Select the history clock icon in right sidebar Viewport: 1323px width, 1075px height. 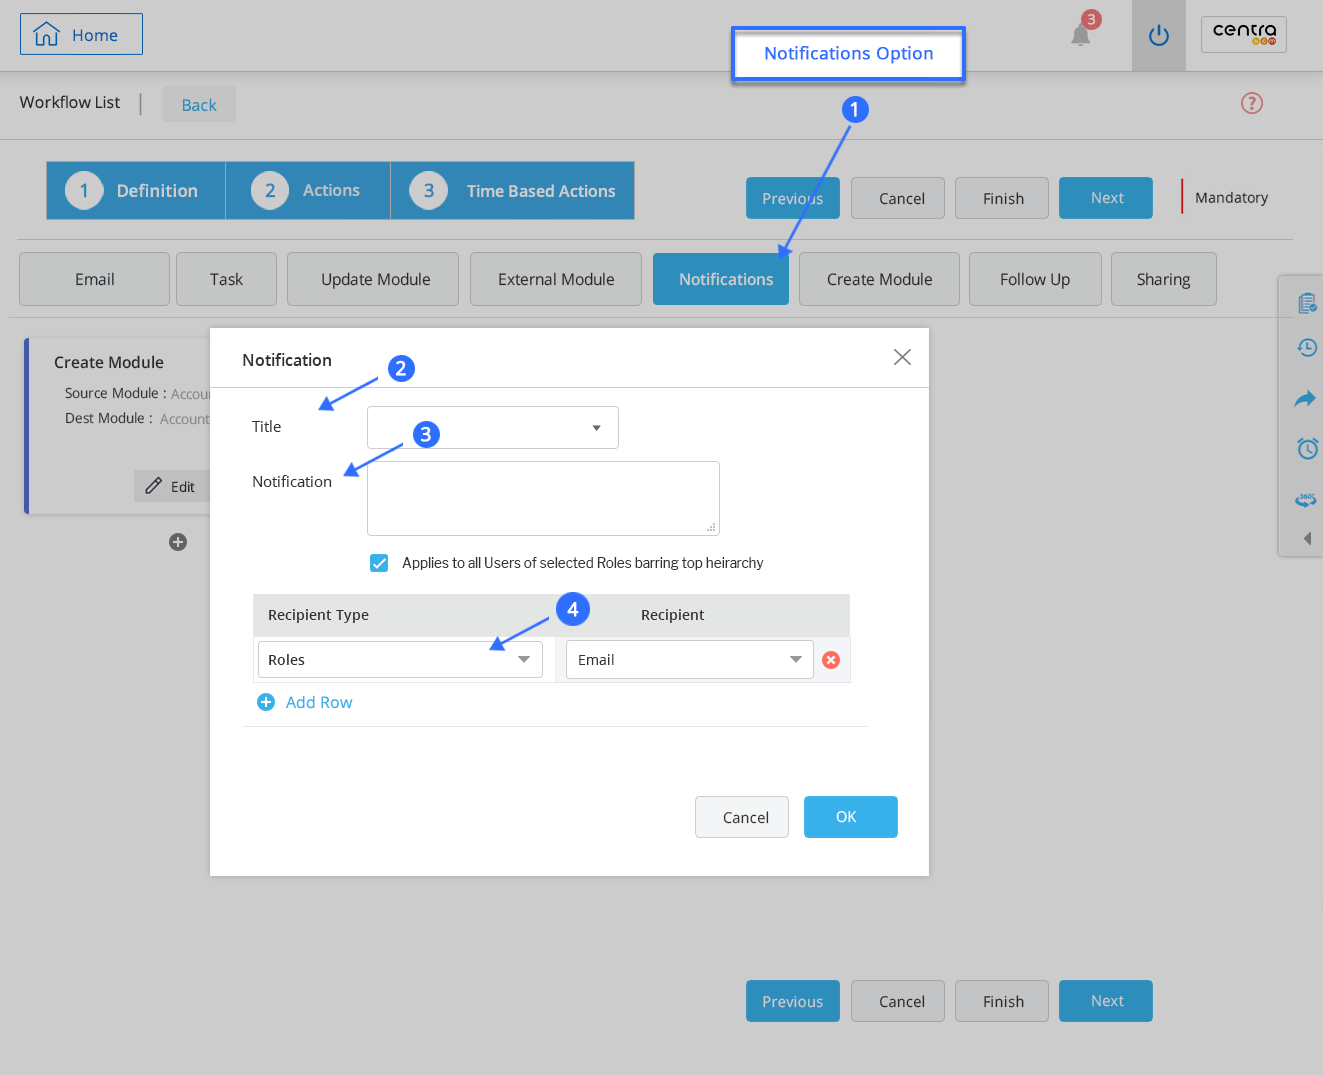pyautogui.click(x=1306, y=348)
